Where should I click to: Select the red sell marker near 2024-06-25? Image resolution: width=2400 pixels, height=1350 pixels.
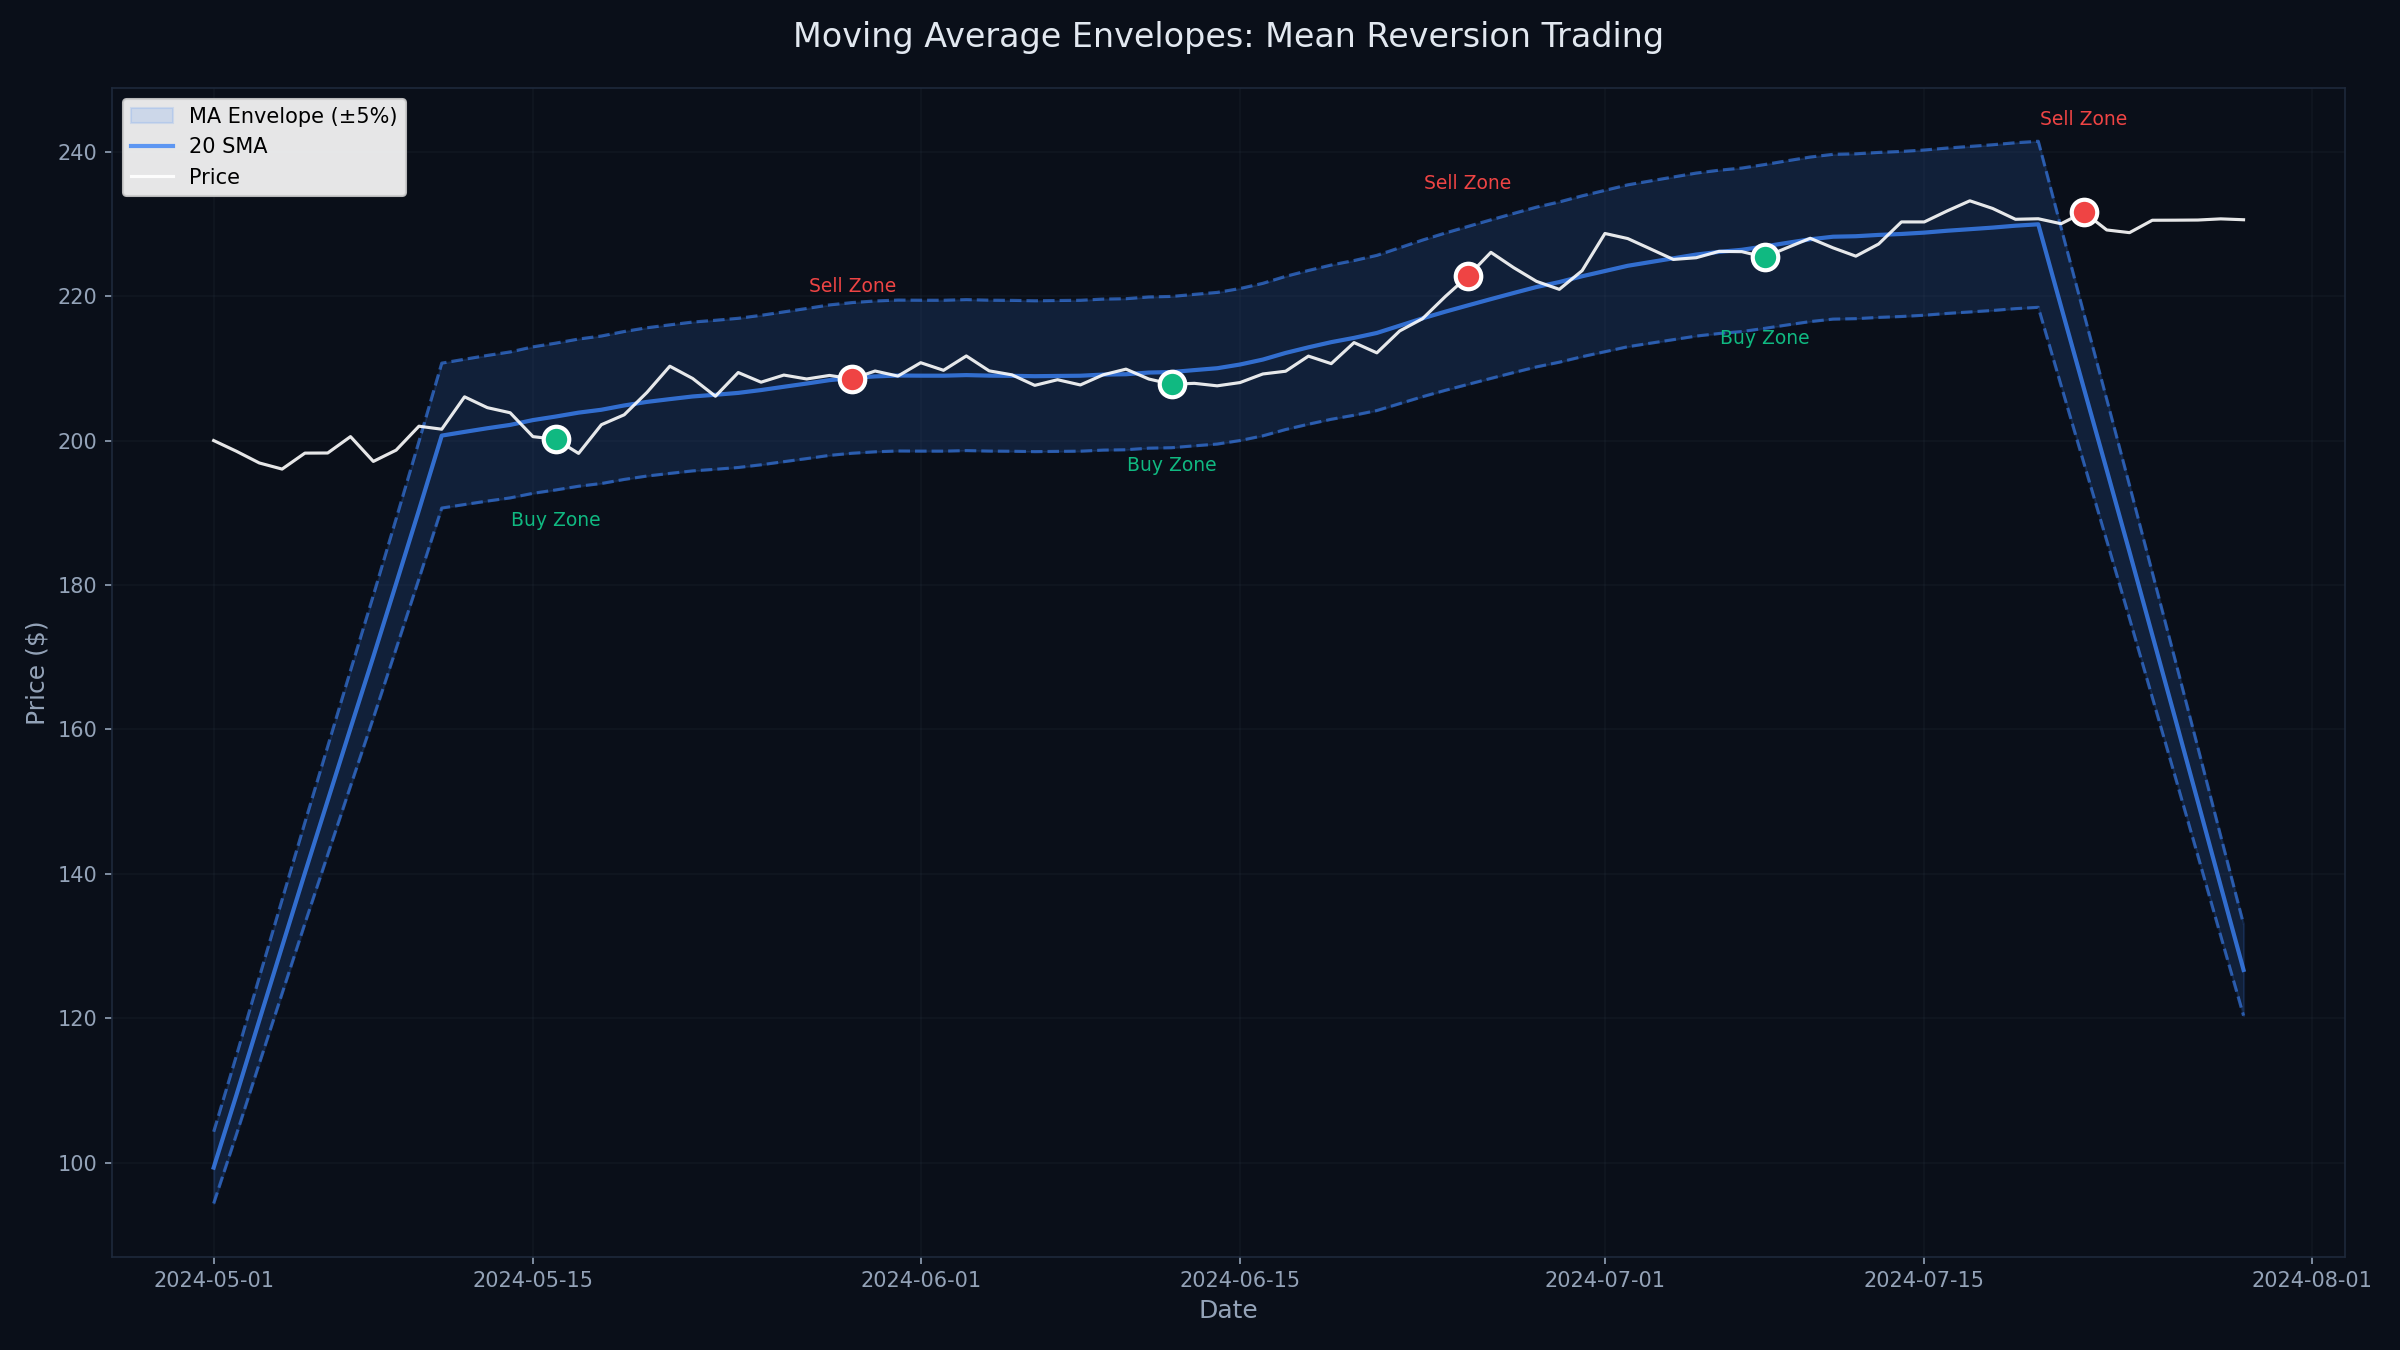(1468, 277)
